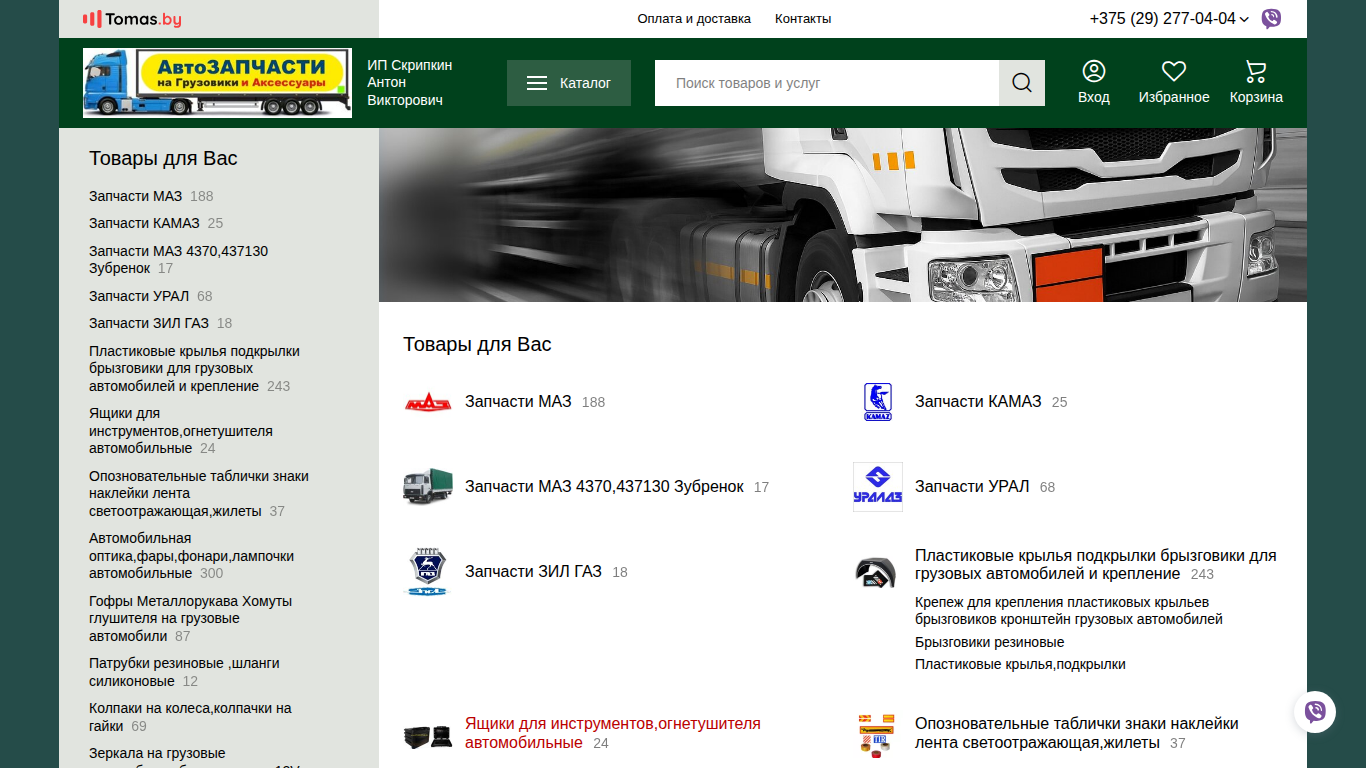The height and width of the screenshot is (768, 1366).
Task: Click the search magnifier button
Action: click(x=1022, y=83)
